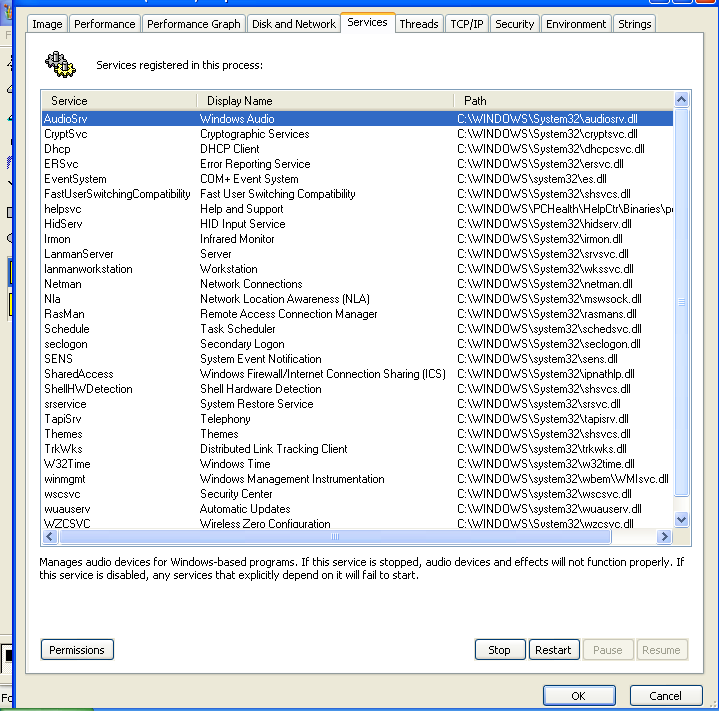Select the srservice service row

(x=357, y=404)
